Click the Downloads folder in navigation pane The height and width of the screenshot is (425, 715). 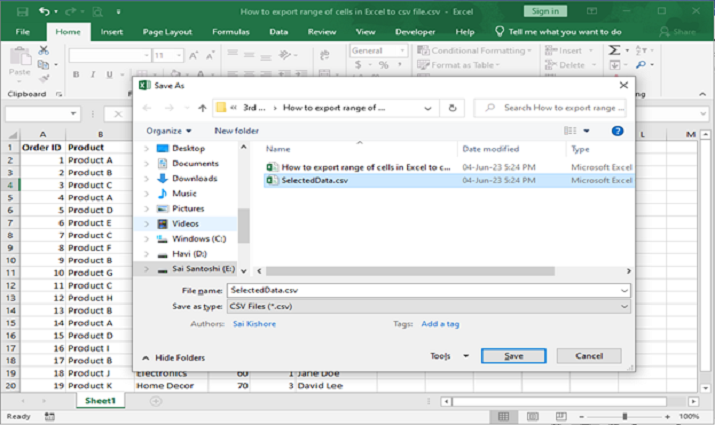[x=195, y=179]
